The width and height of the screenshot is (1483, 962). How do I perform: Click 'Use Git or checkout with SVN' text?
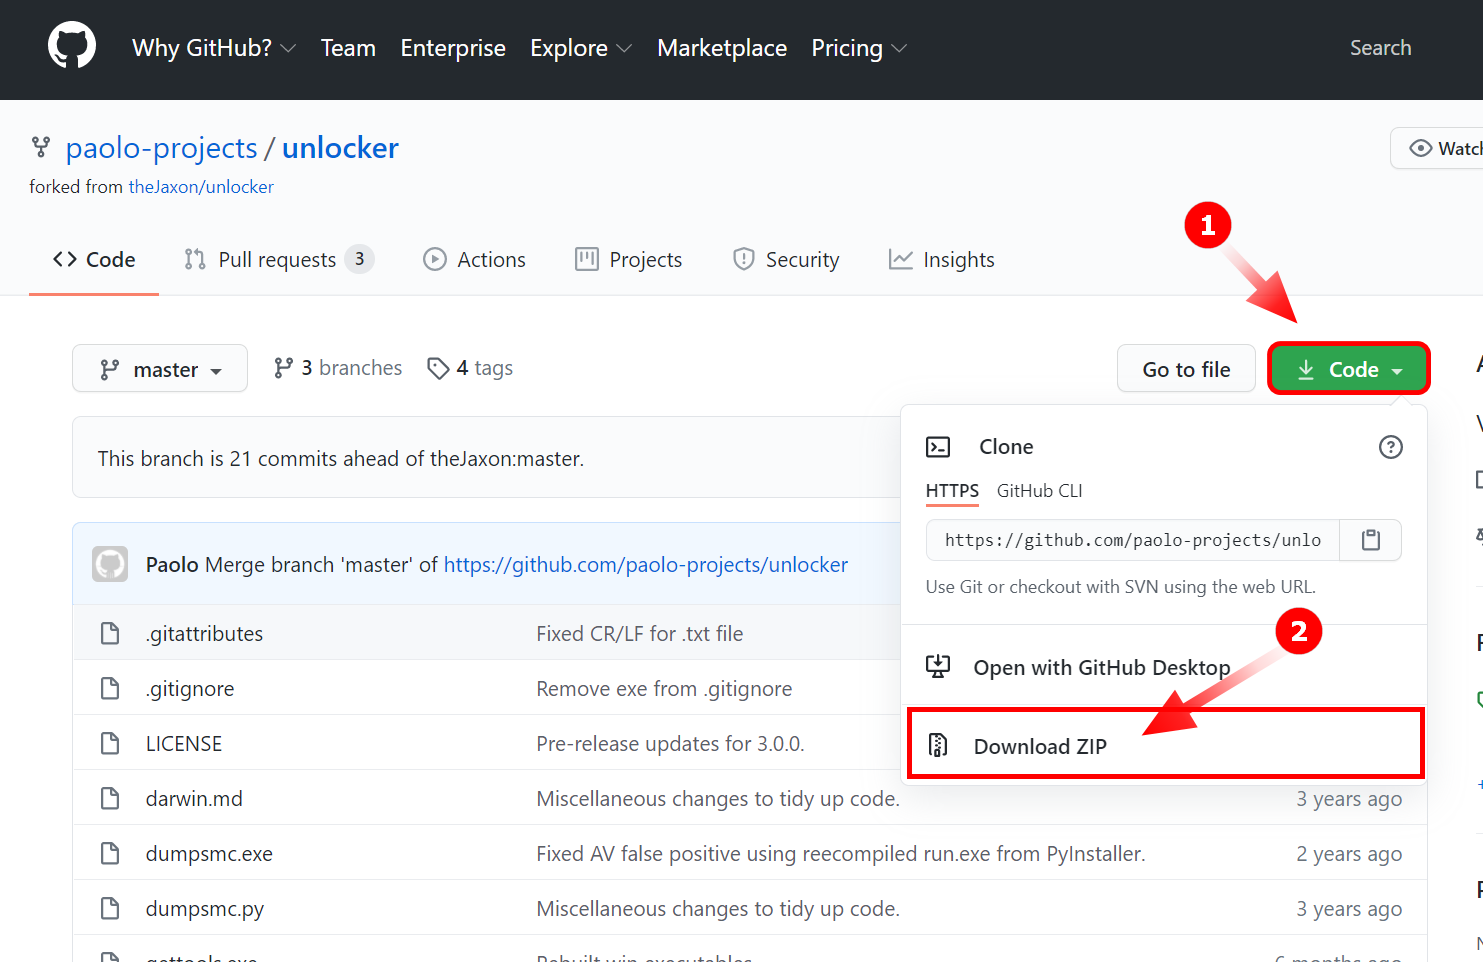[x=1121, y=587]
